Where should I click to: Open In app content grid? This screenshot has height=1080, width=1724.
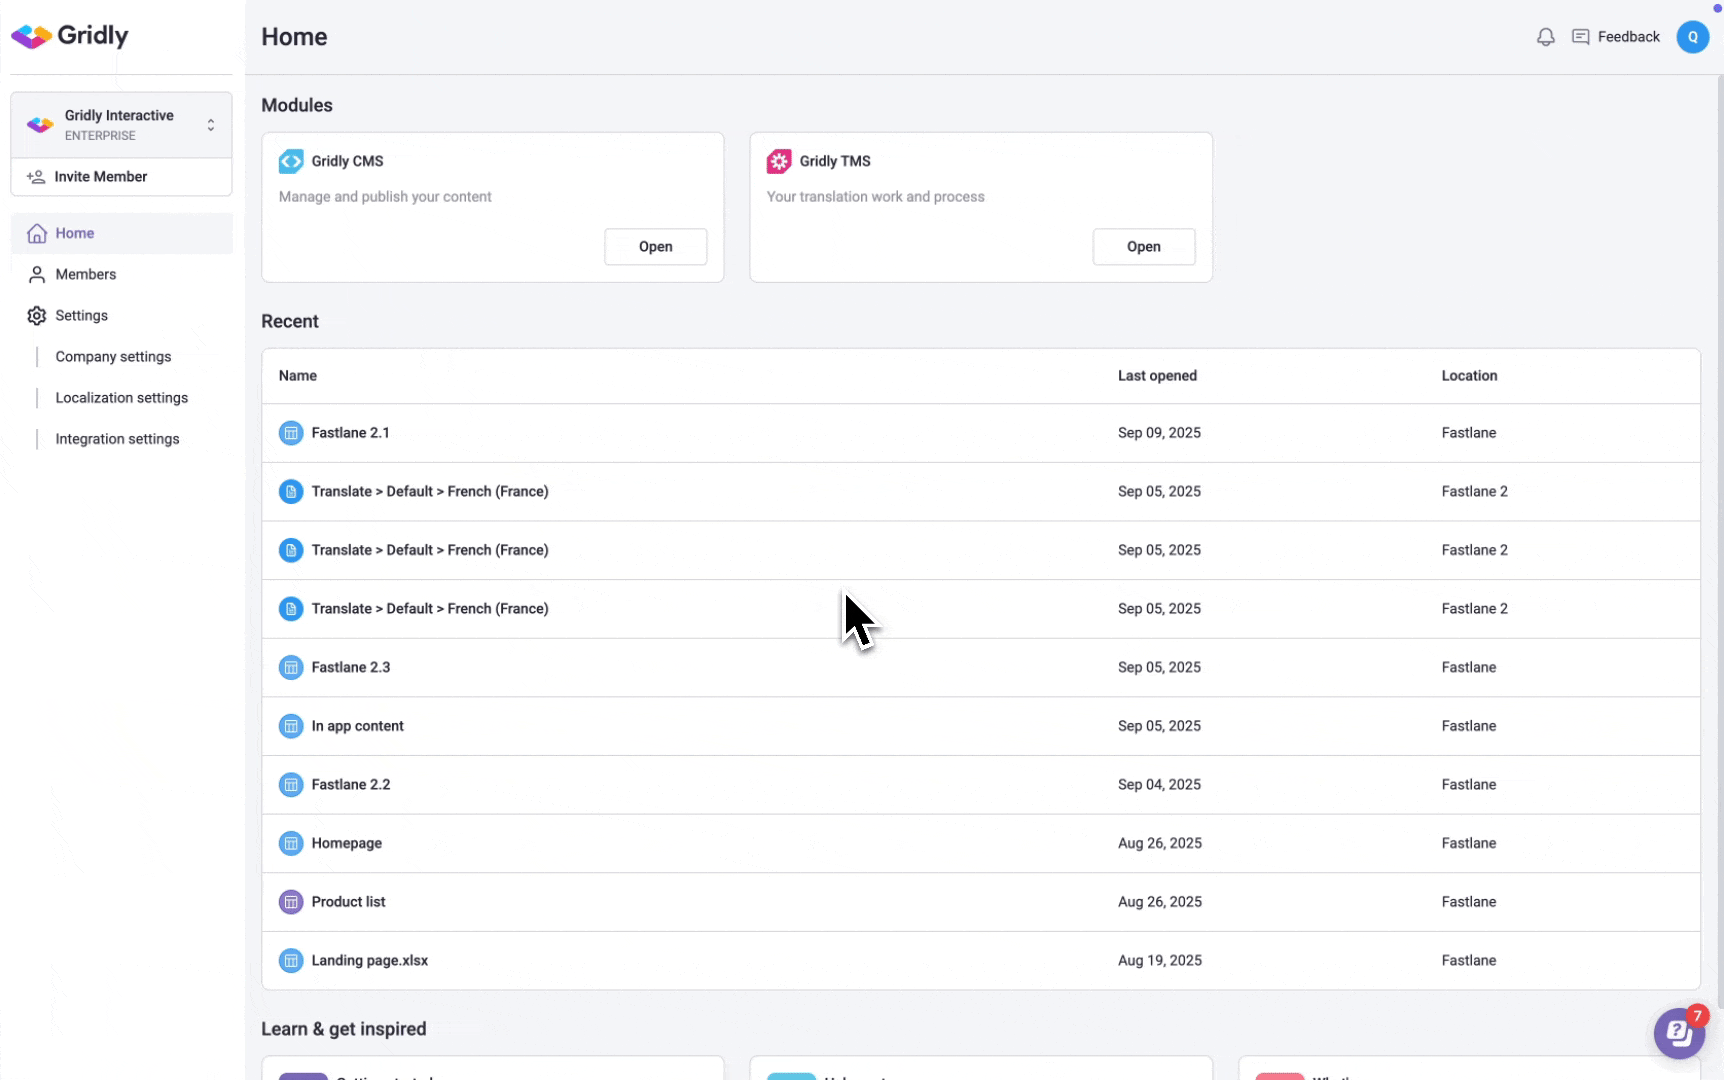[x=357, y=727]
